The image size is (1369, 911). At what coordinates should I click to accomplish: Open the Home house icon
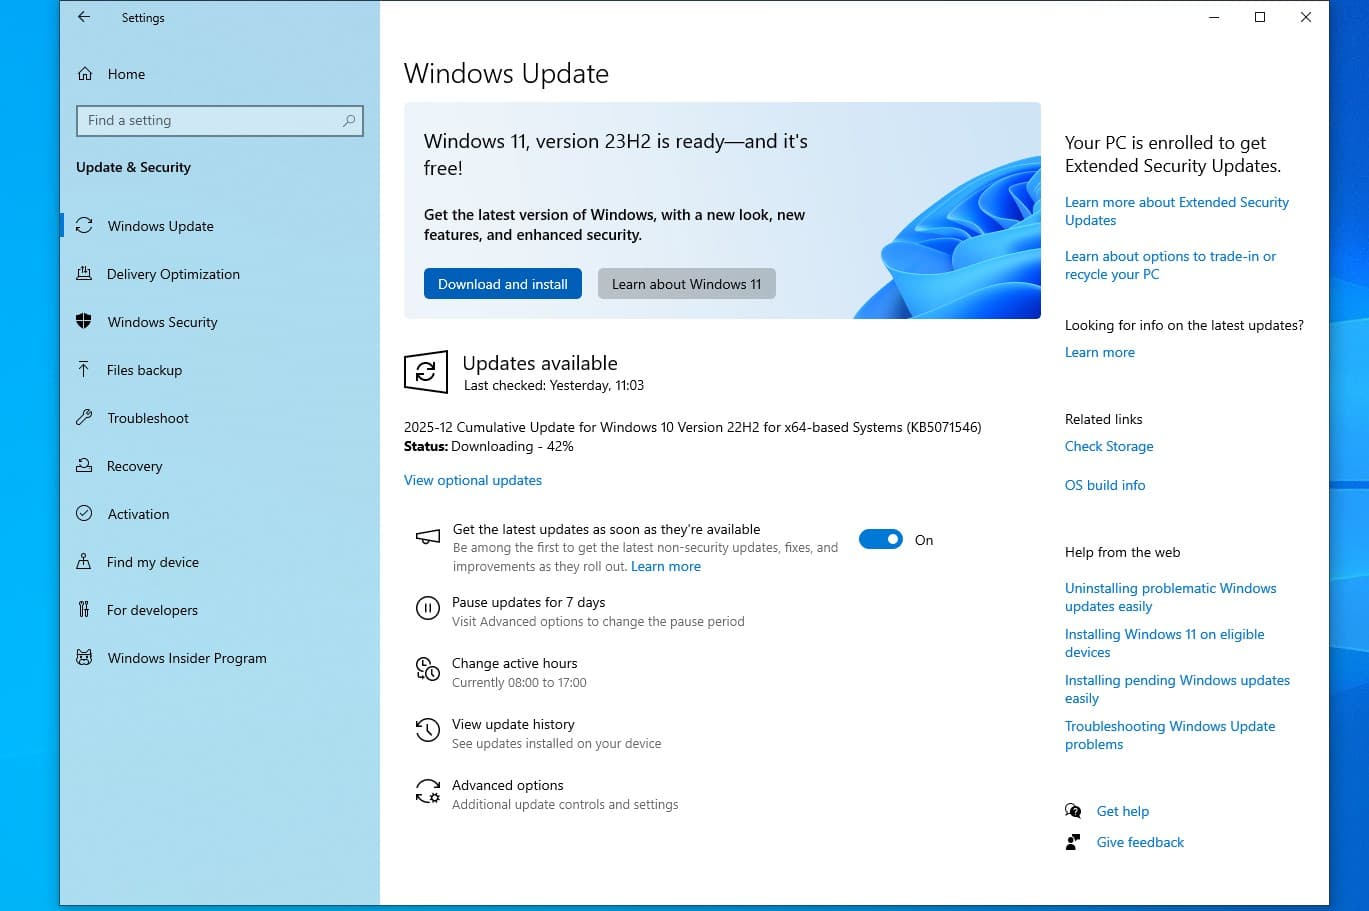(85, 73)
